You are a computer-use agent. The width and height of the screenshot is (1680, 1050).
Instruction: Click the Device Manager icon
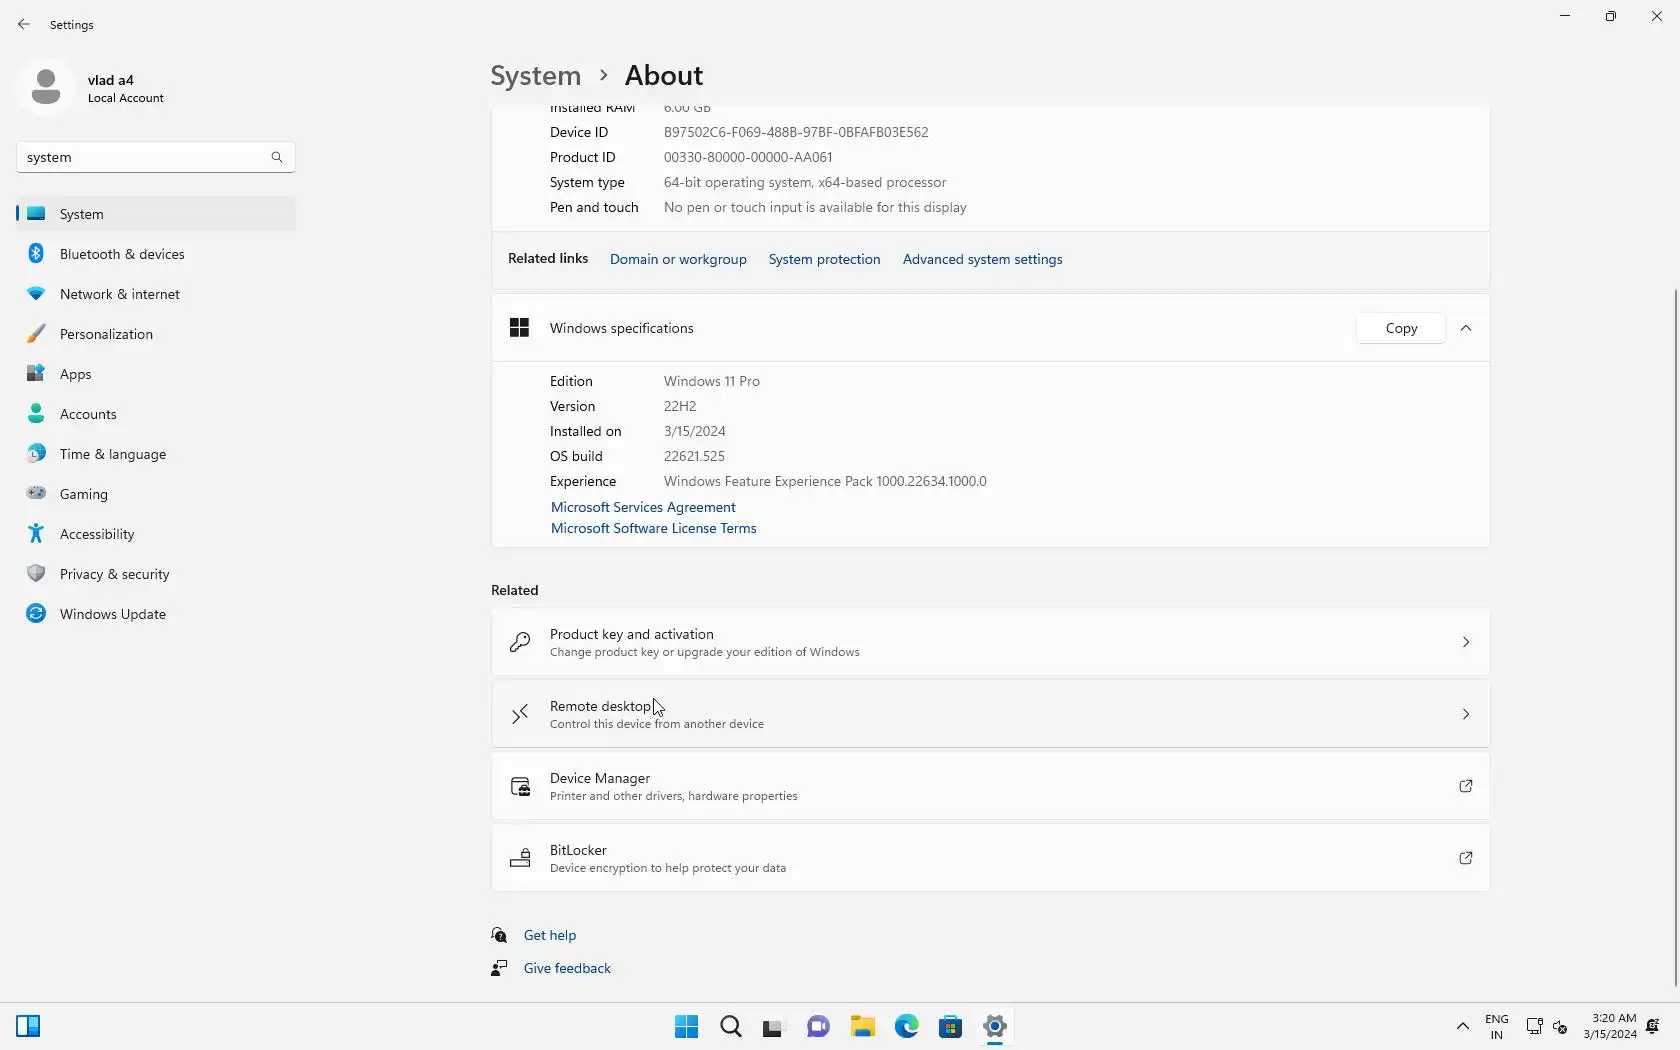(x=520, y=786)
